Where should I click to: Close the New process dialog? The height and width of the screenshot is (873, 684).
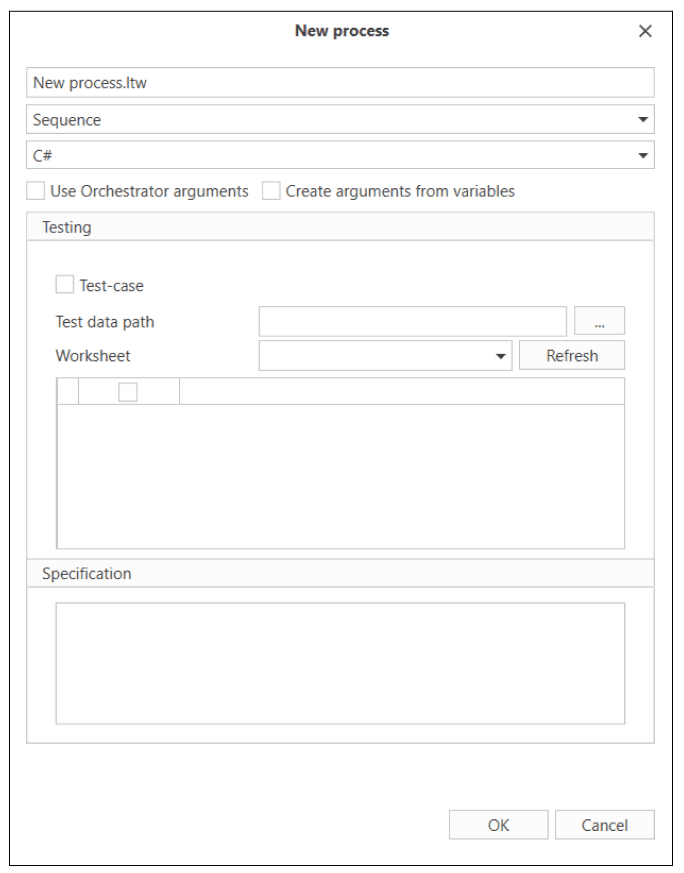pos(645,31)
